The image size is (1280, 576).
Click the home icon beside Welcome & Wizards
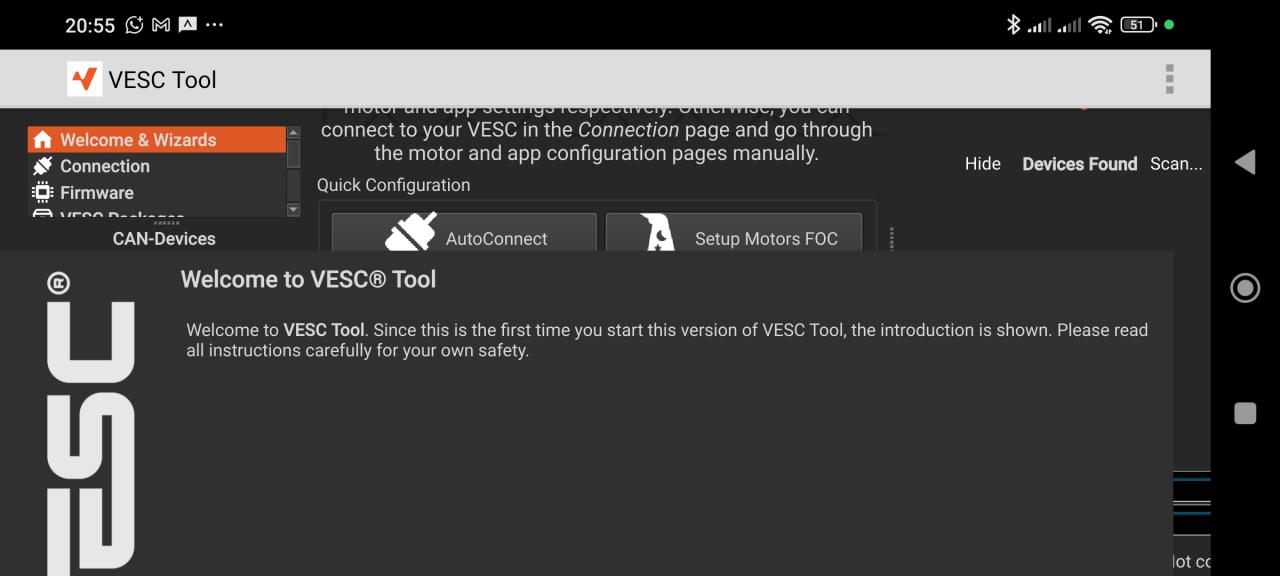(x=42, y=140)
